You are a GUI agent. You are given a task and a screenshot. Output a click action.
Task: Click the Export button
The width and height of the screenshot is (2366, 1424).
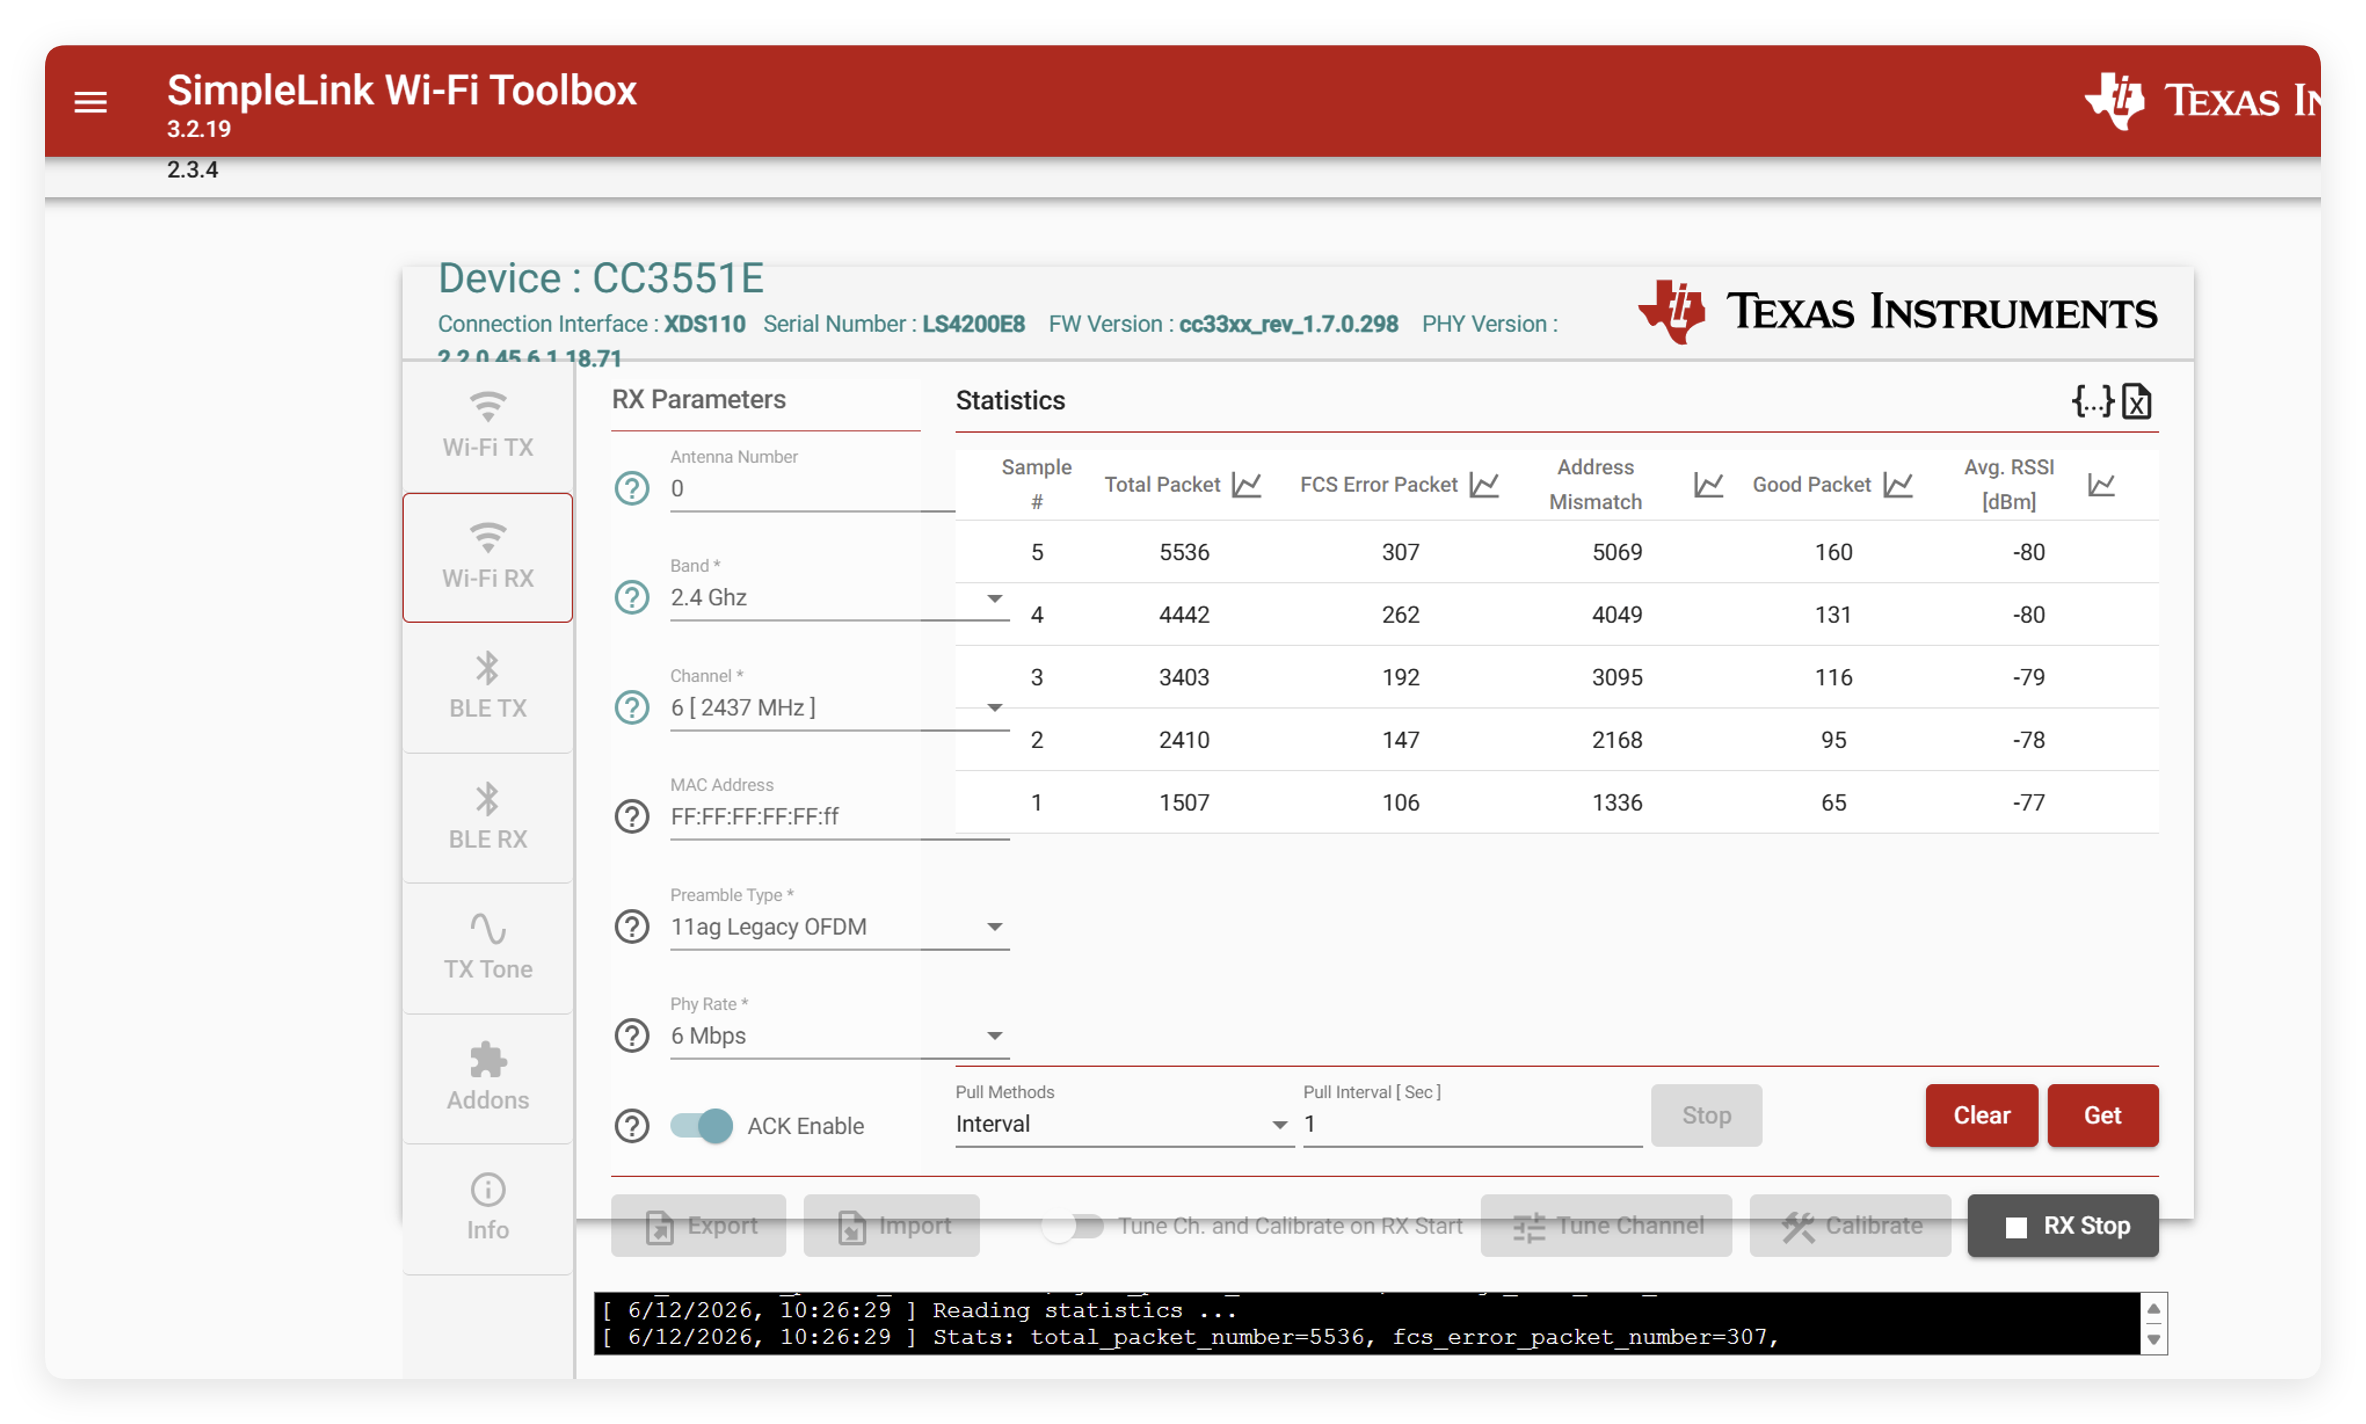tap(698, 1226)
